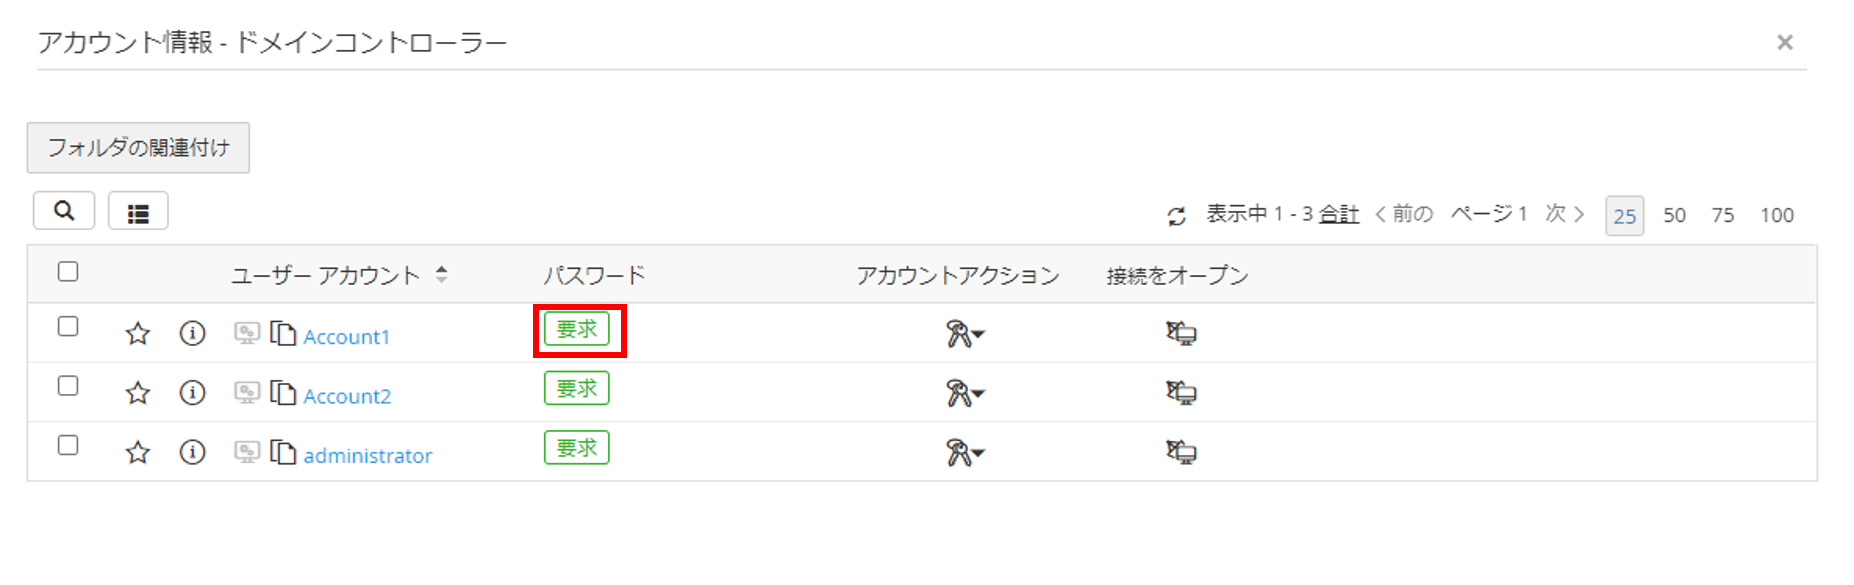Toggle the select-all header checkbox

click(68, 272)
